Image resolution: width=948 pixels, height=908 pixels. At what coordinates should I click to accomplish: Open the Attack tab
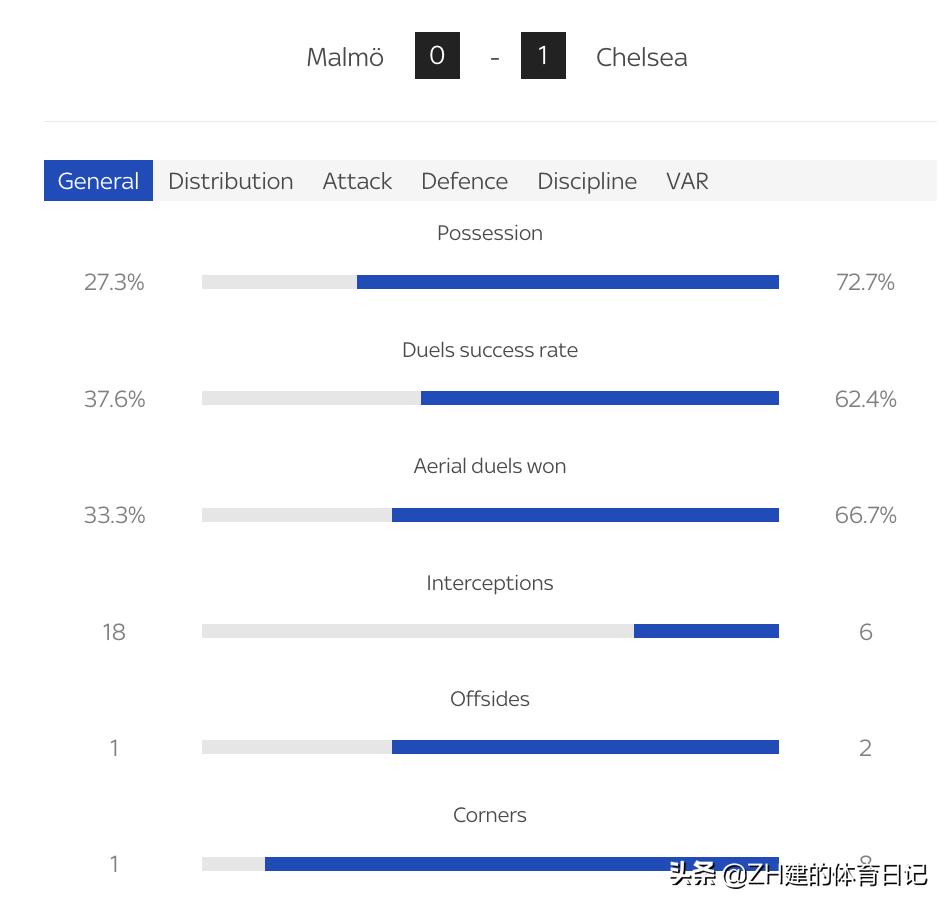point(357,181)
